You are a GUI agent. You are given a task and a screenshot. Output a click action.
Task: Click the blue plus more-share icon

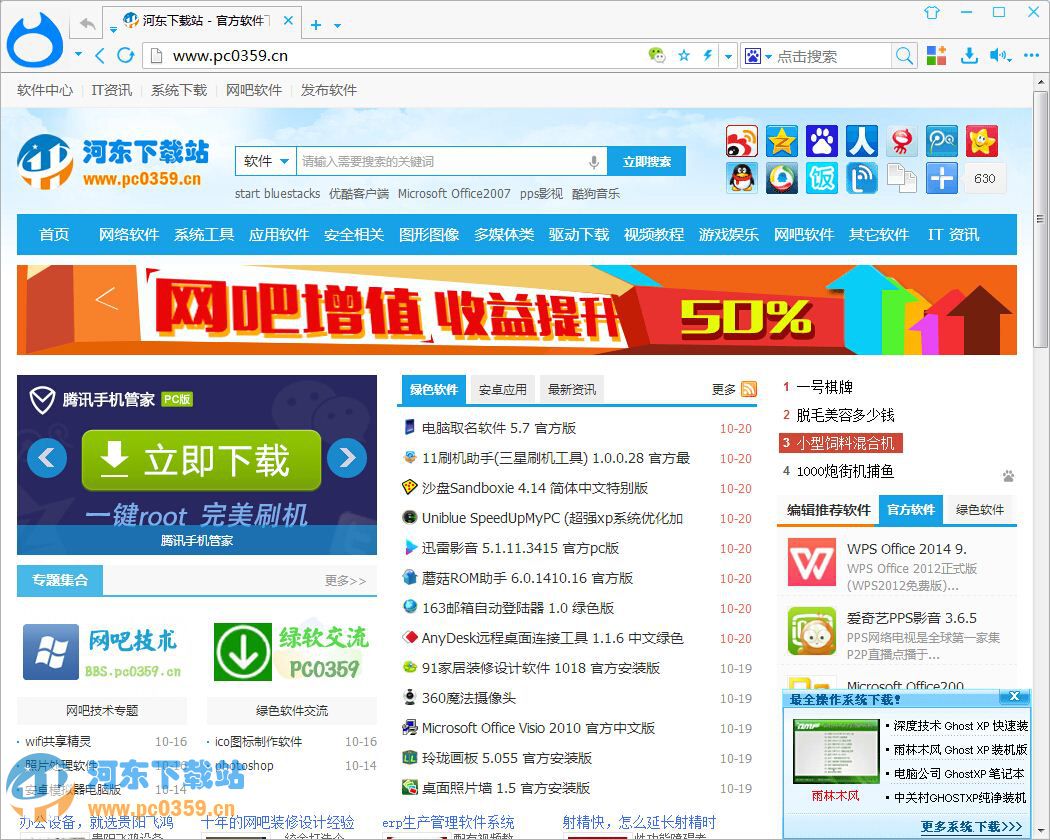pos(942,179)
